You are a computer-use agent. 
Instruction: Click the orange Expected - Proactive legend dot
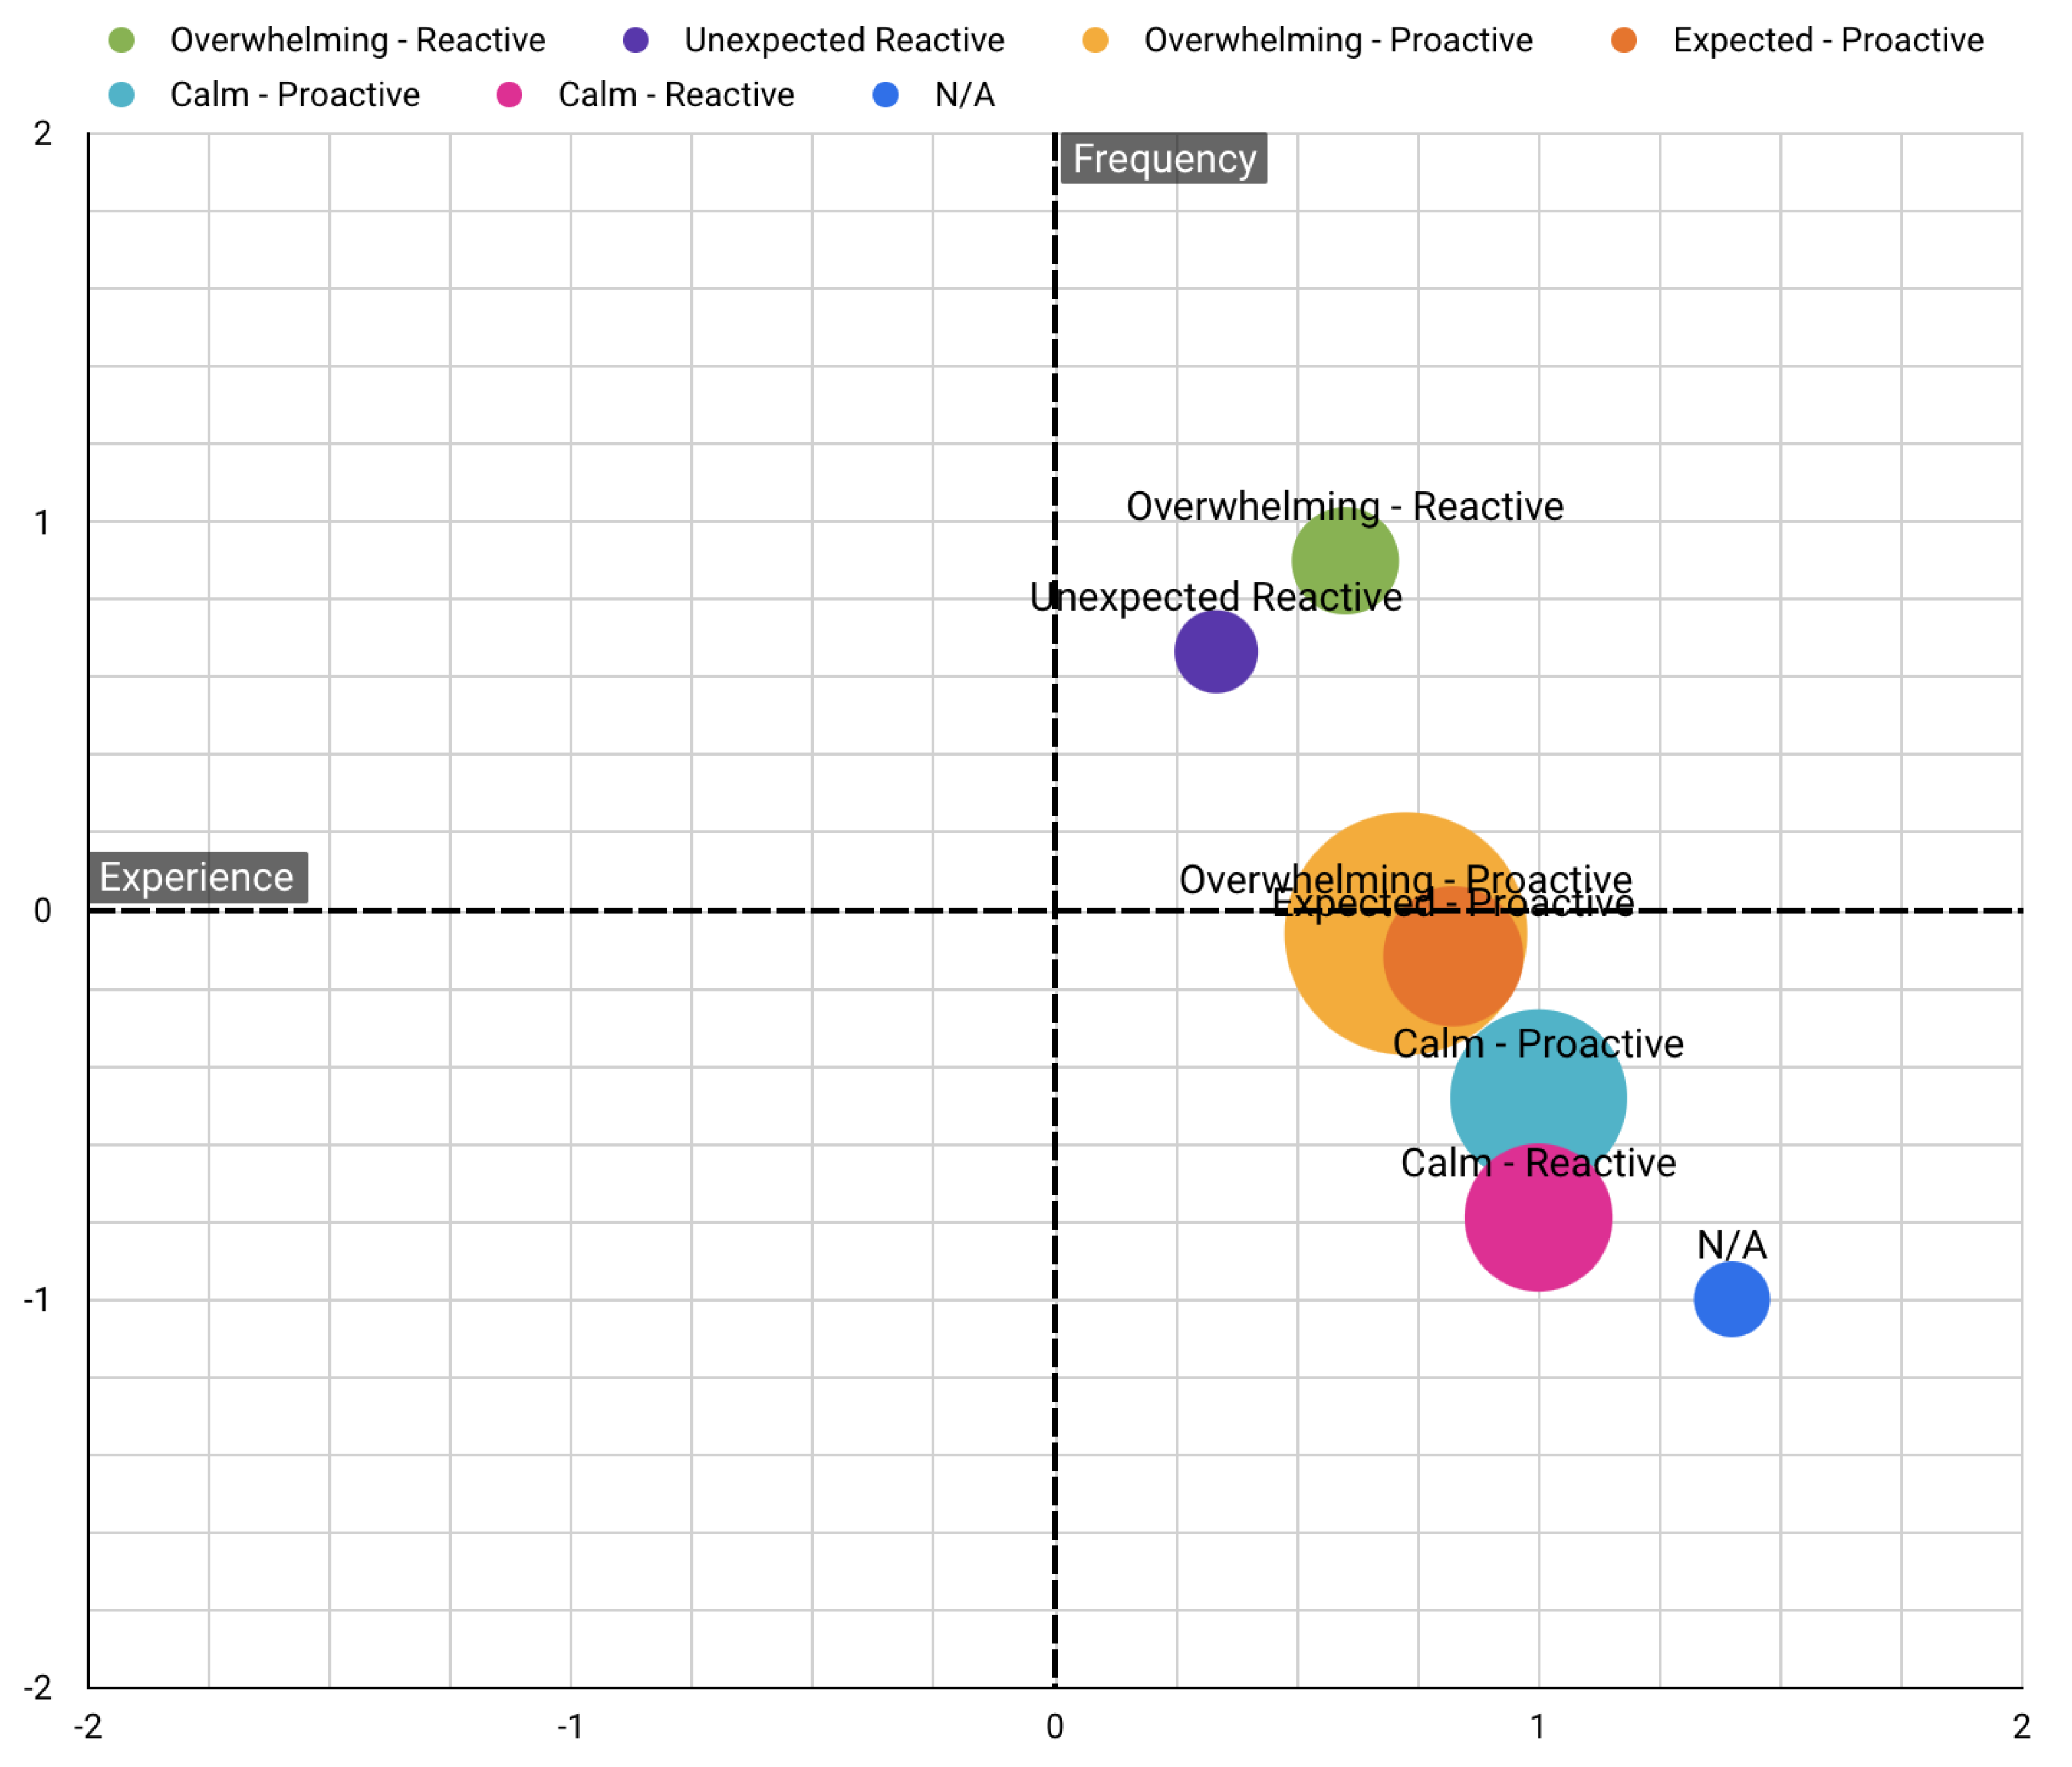[x=1624, y=40]
